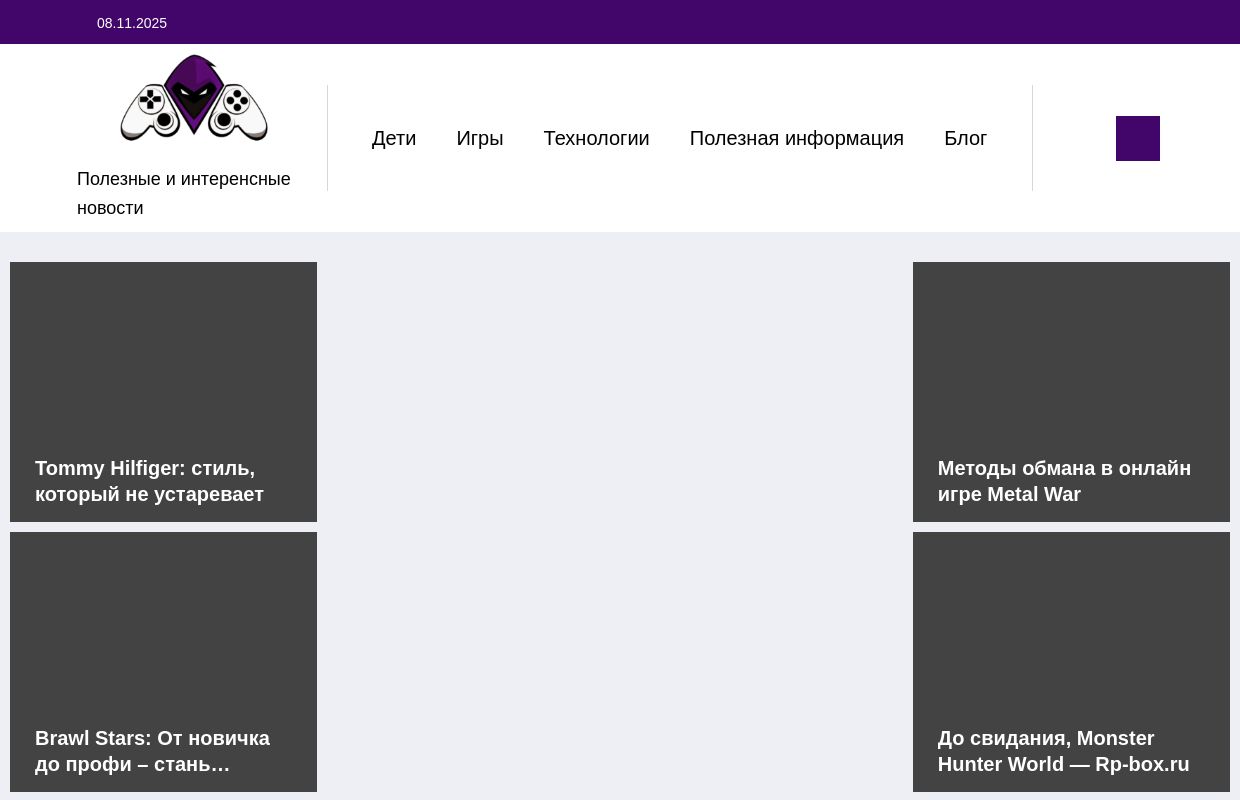The image size is (1240, 800).
Task: Navigate to the Блог page
Action: [965, 138]
